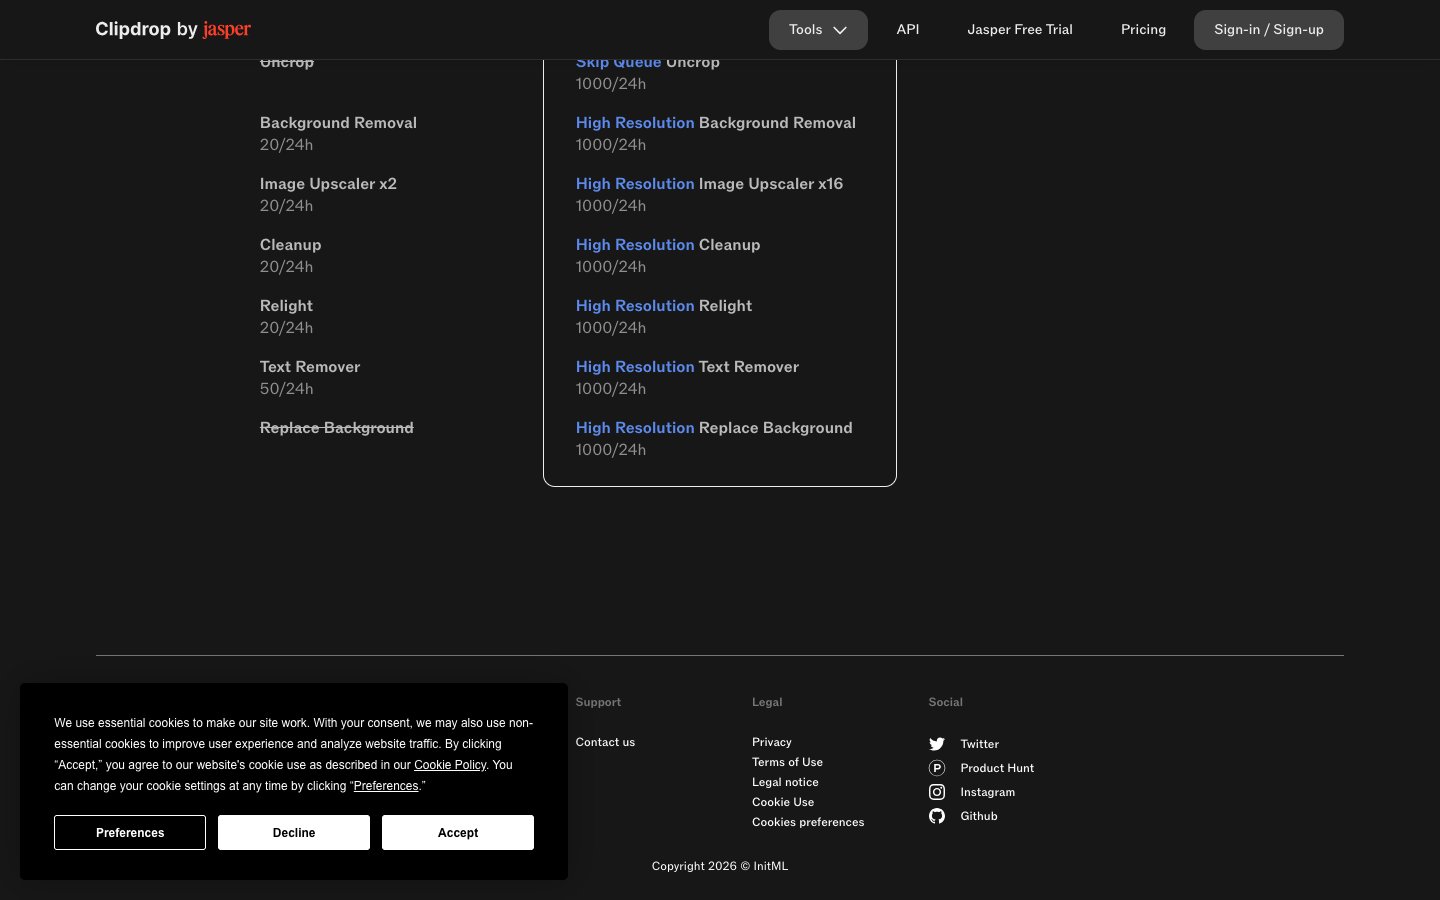The image size is (1440, 900).
Task: Open the API page in navbar
Action: tap(908, 30)
